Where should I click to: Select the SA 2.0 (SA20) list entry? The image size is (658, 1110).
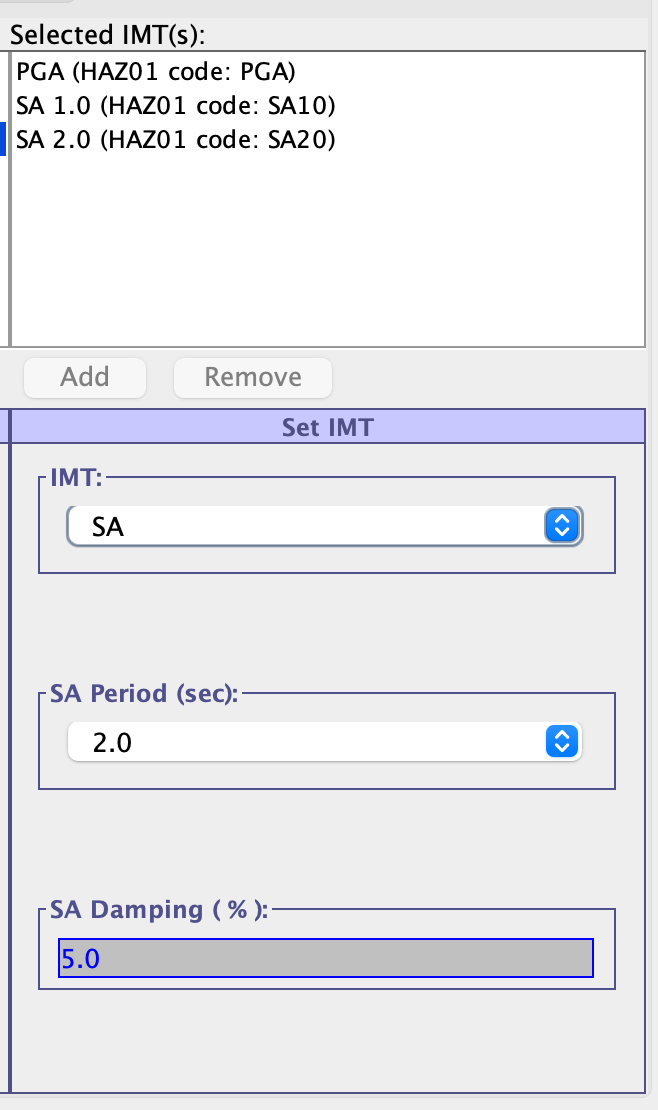click(175, 140)
